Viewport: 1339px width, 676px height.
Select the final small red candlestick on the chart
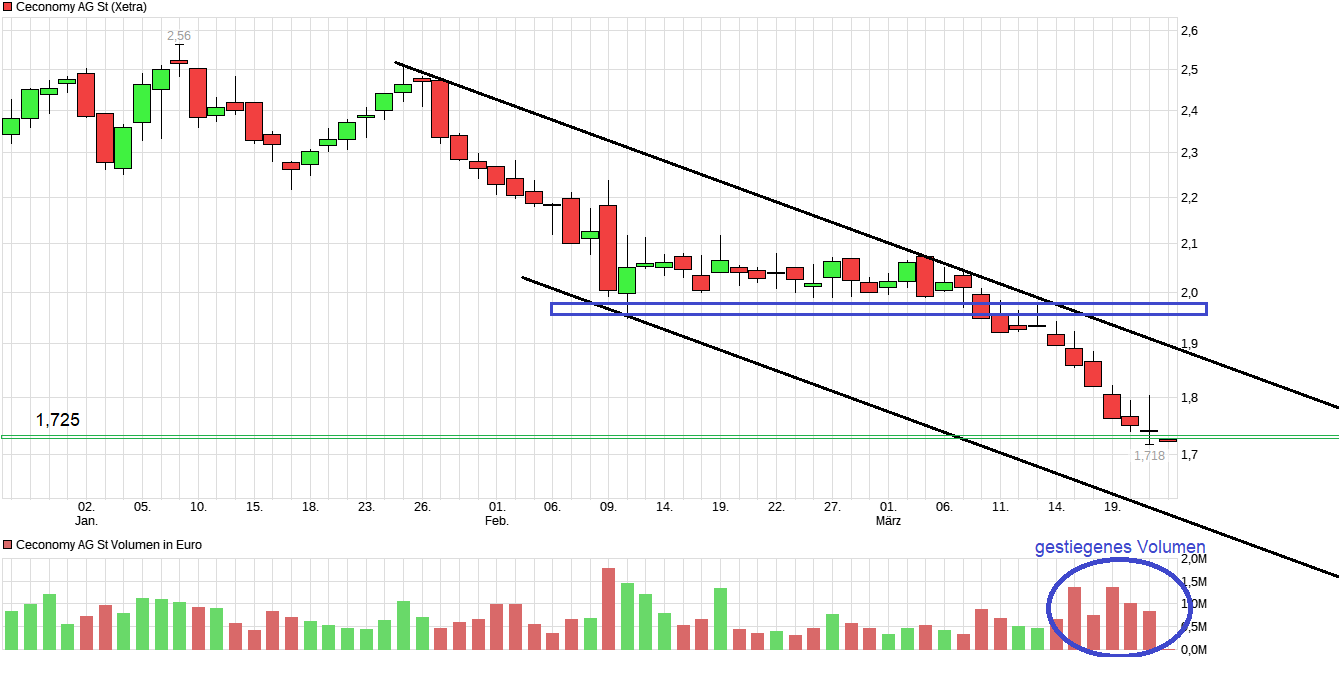point(1170,438)
